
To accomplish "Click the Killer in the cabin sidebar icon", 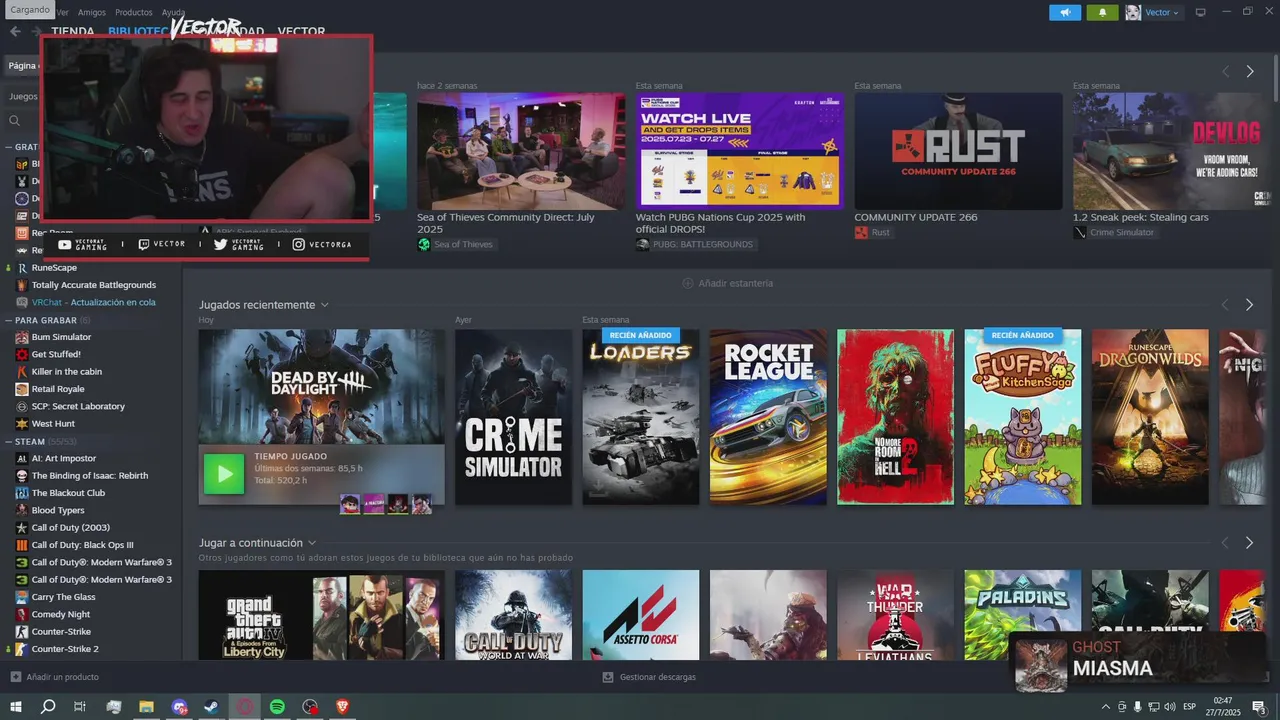I will coord(22,371).
